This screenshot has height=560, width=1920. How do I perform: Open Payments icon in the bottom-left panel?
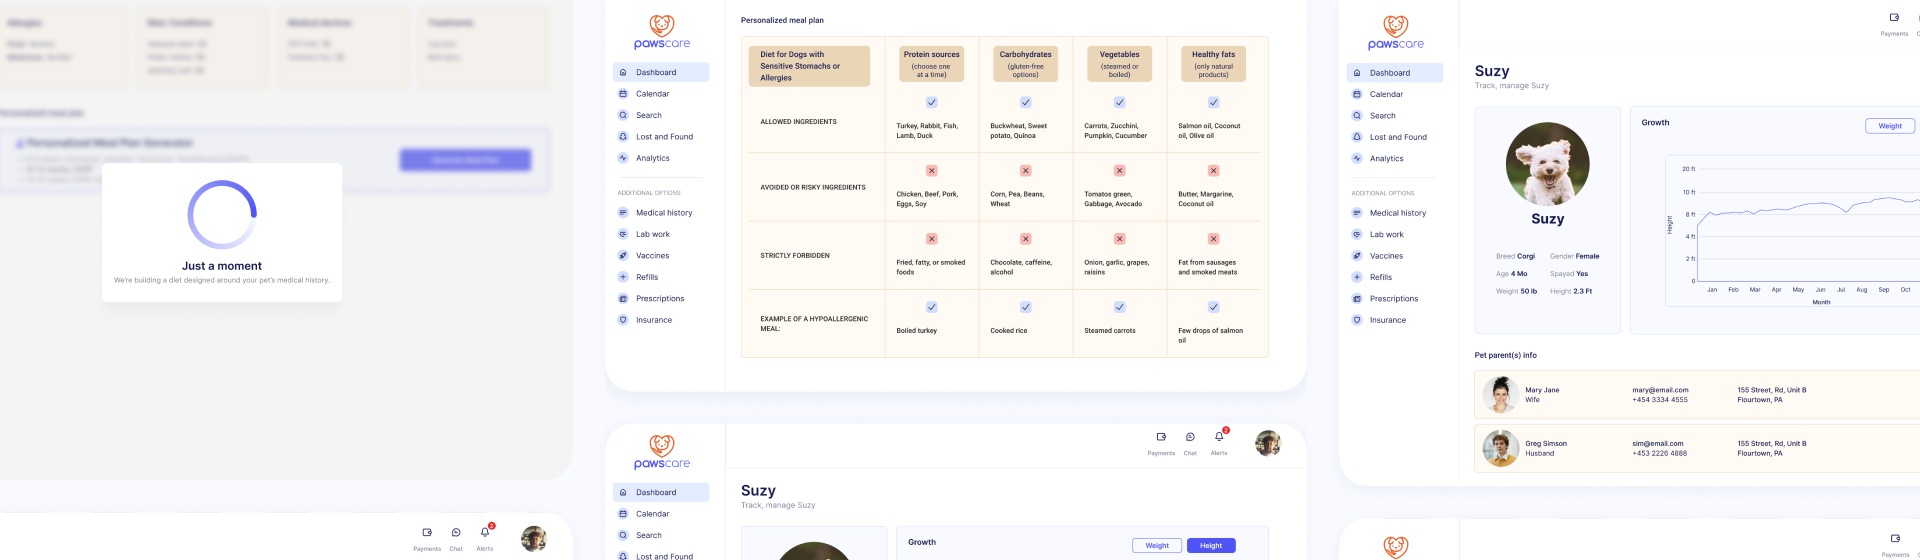pyautogui.click(x=427, y=533)
